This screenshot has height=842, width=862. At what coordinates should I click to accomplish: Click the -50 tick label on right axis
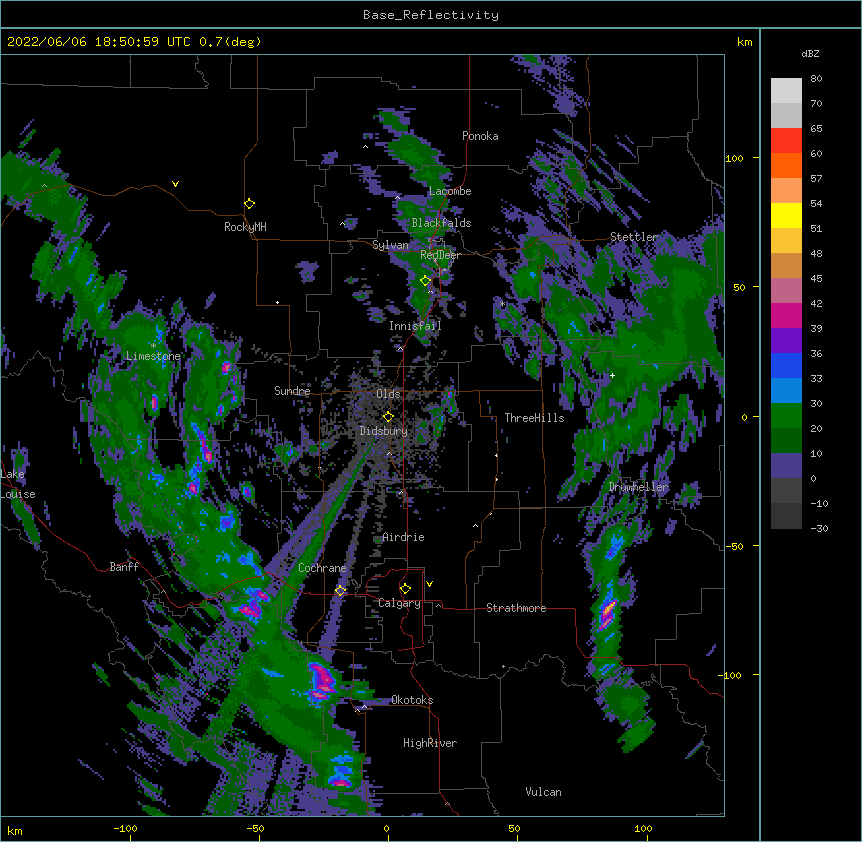pos(733,546)
